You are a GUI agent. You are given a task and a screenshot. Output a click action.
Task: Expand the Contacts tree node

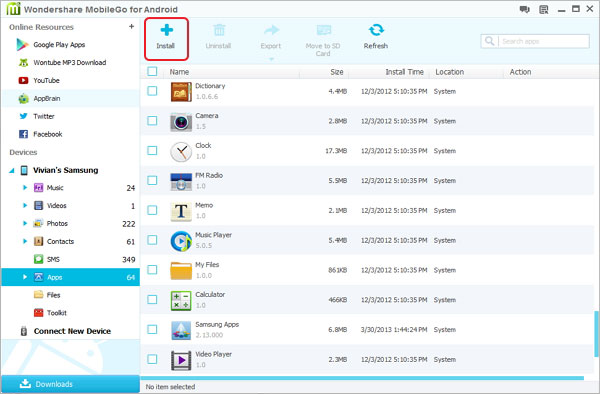(25, 241)
